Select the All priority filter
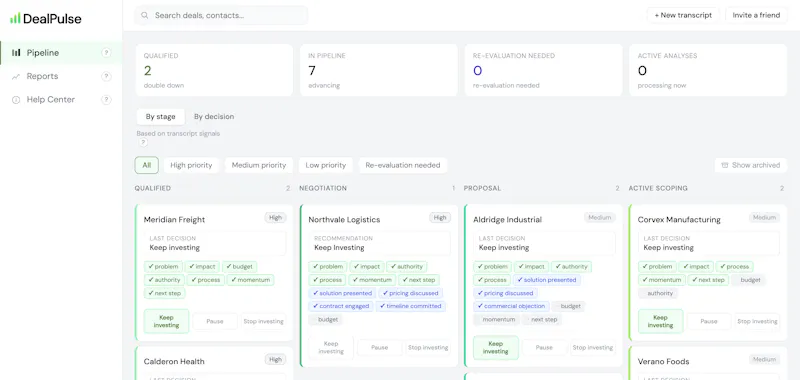The width and height of the screenshot is (800, 380). click(x=147, y=165)
